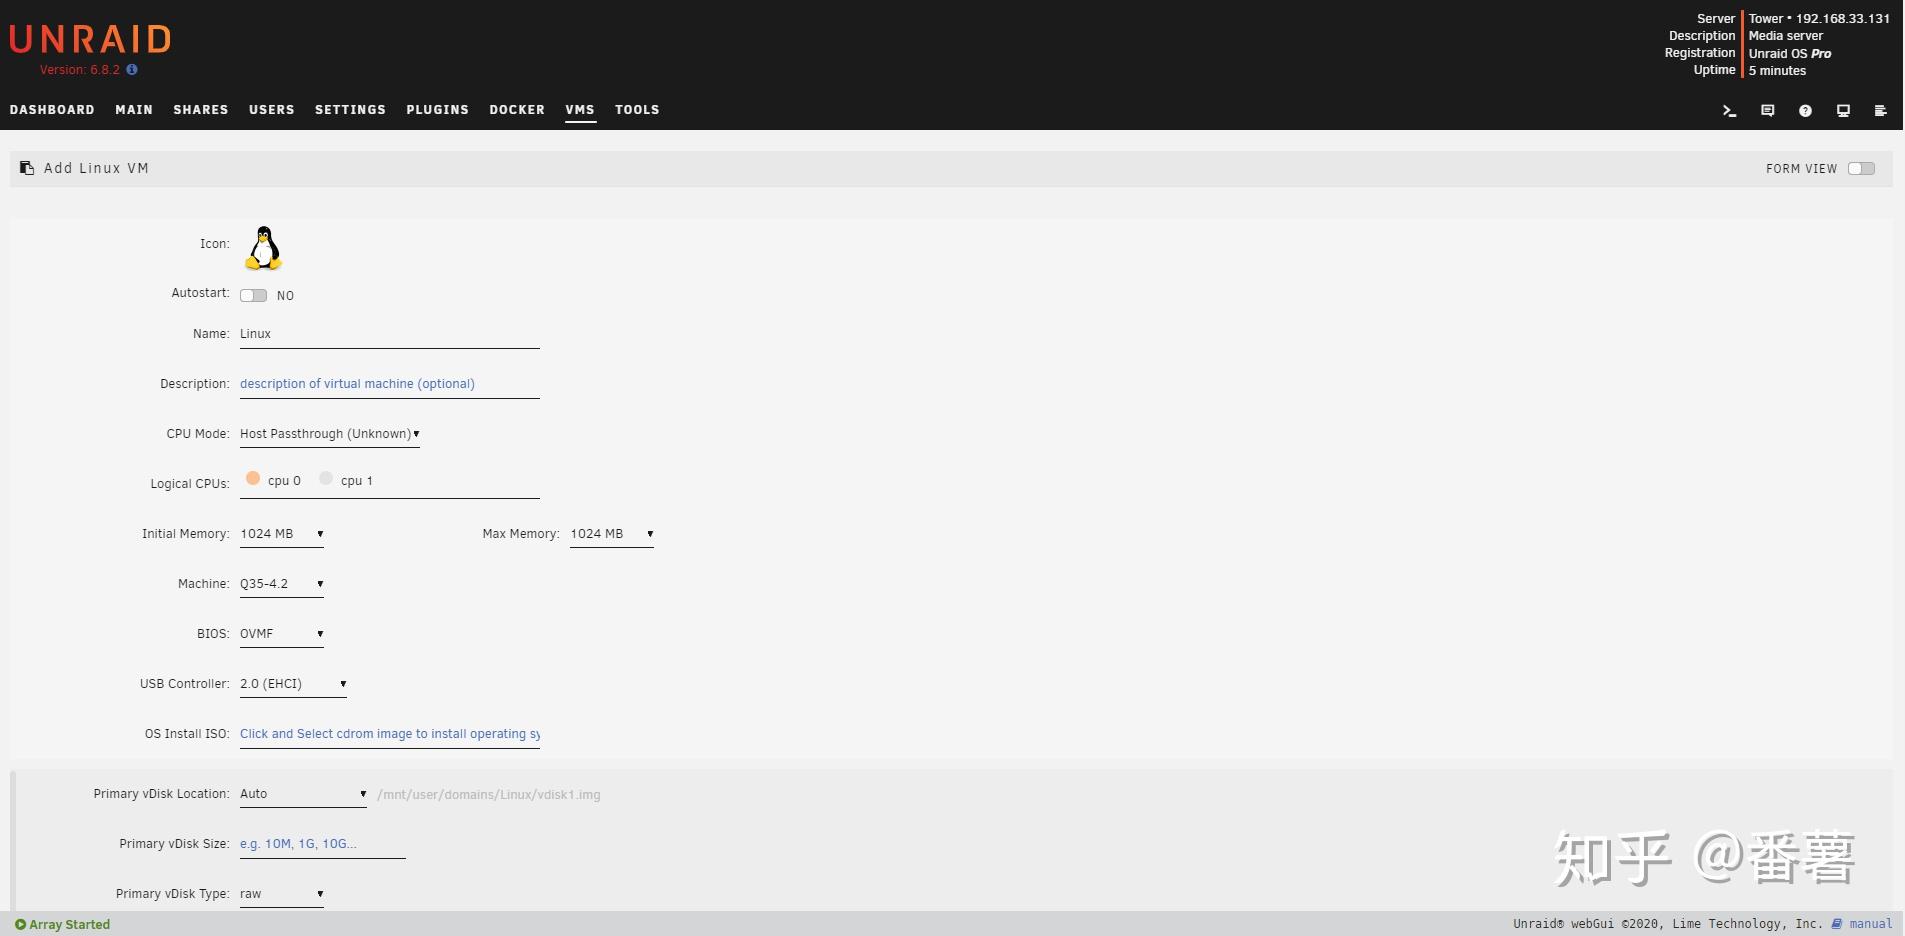Open the display settings icon
The image size is (1905, 936).
point(1843,110)
